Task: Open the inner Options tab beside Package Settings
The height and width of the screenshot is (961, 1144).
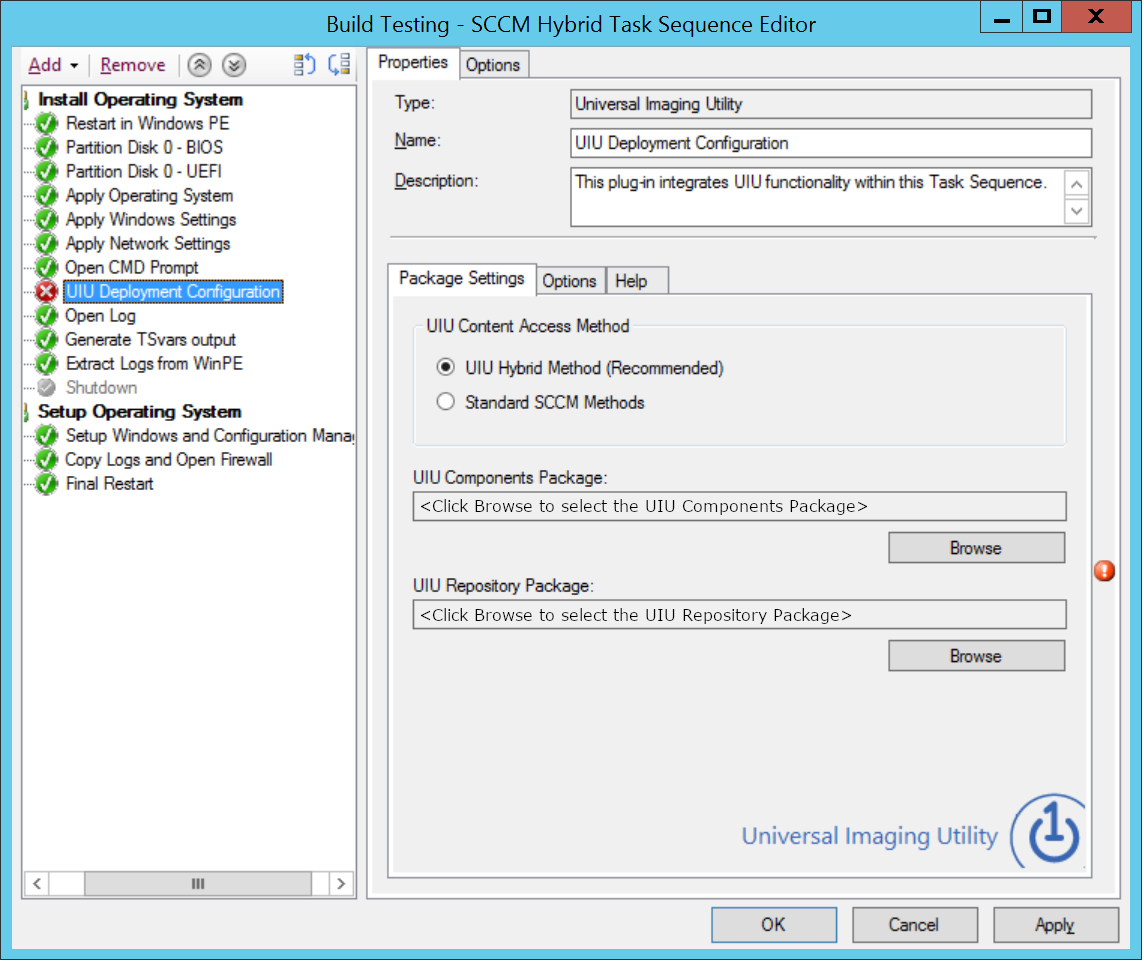Action: 569,281
